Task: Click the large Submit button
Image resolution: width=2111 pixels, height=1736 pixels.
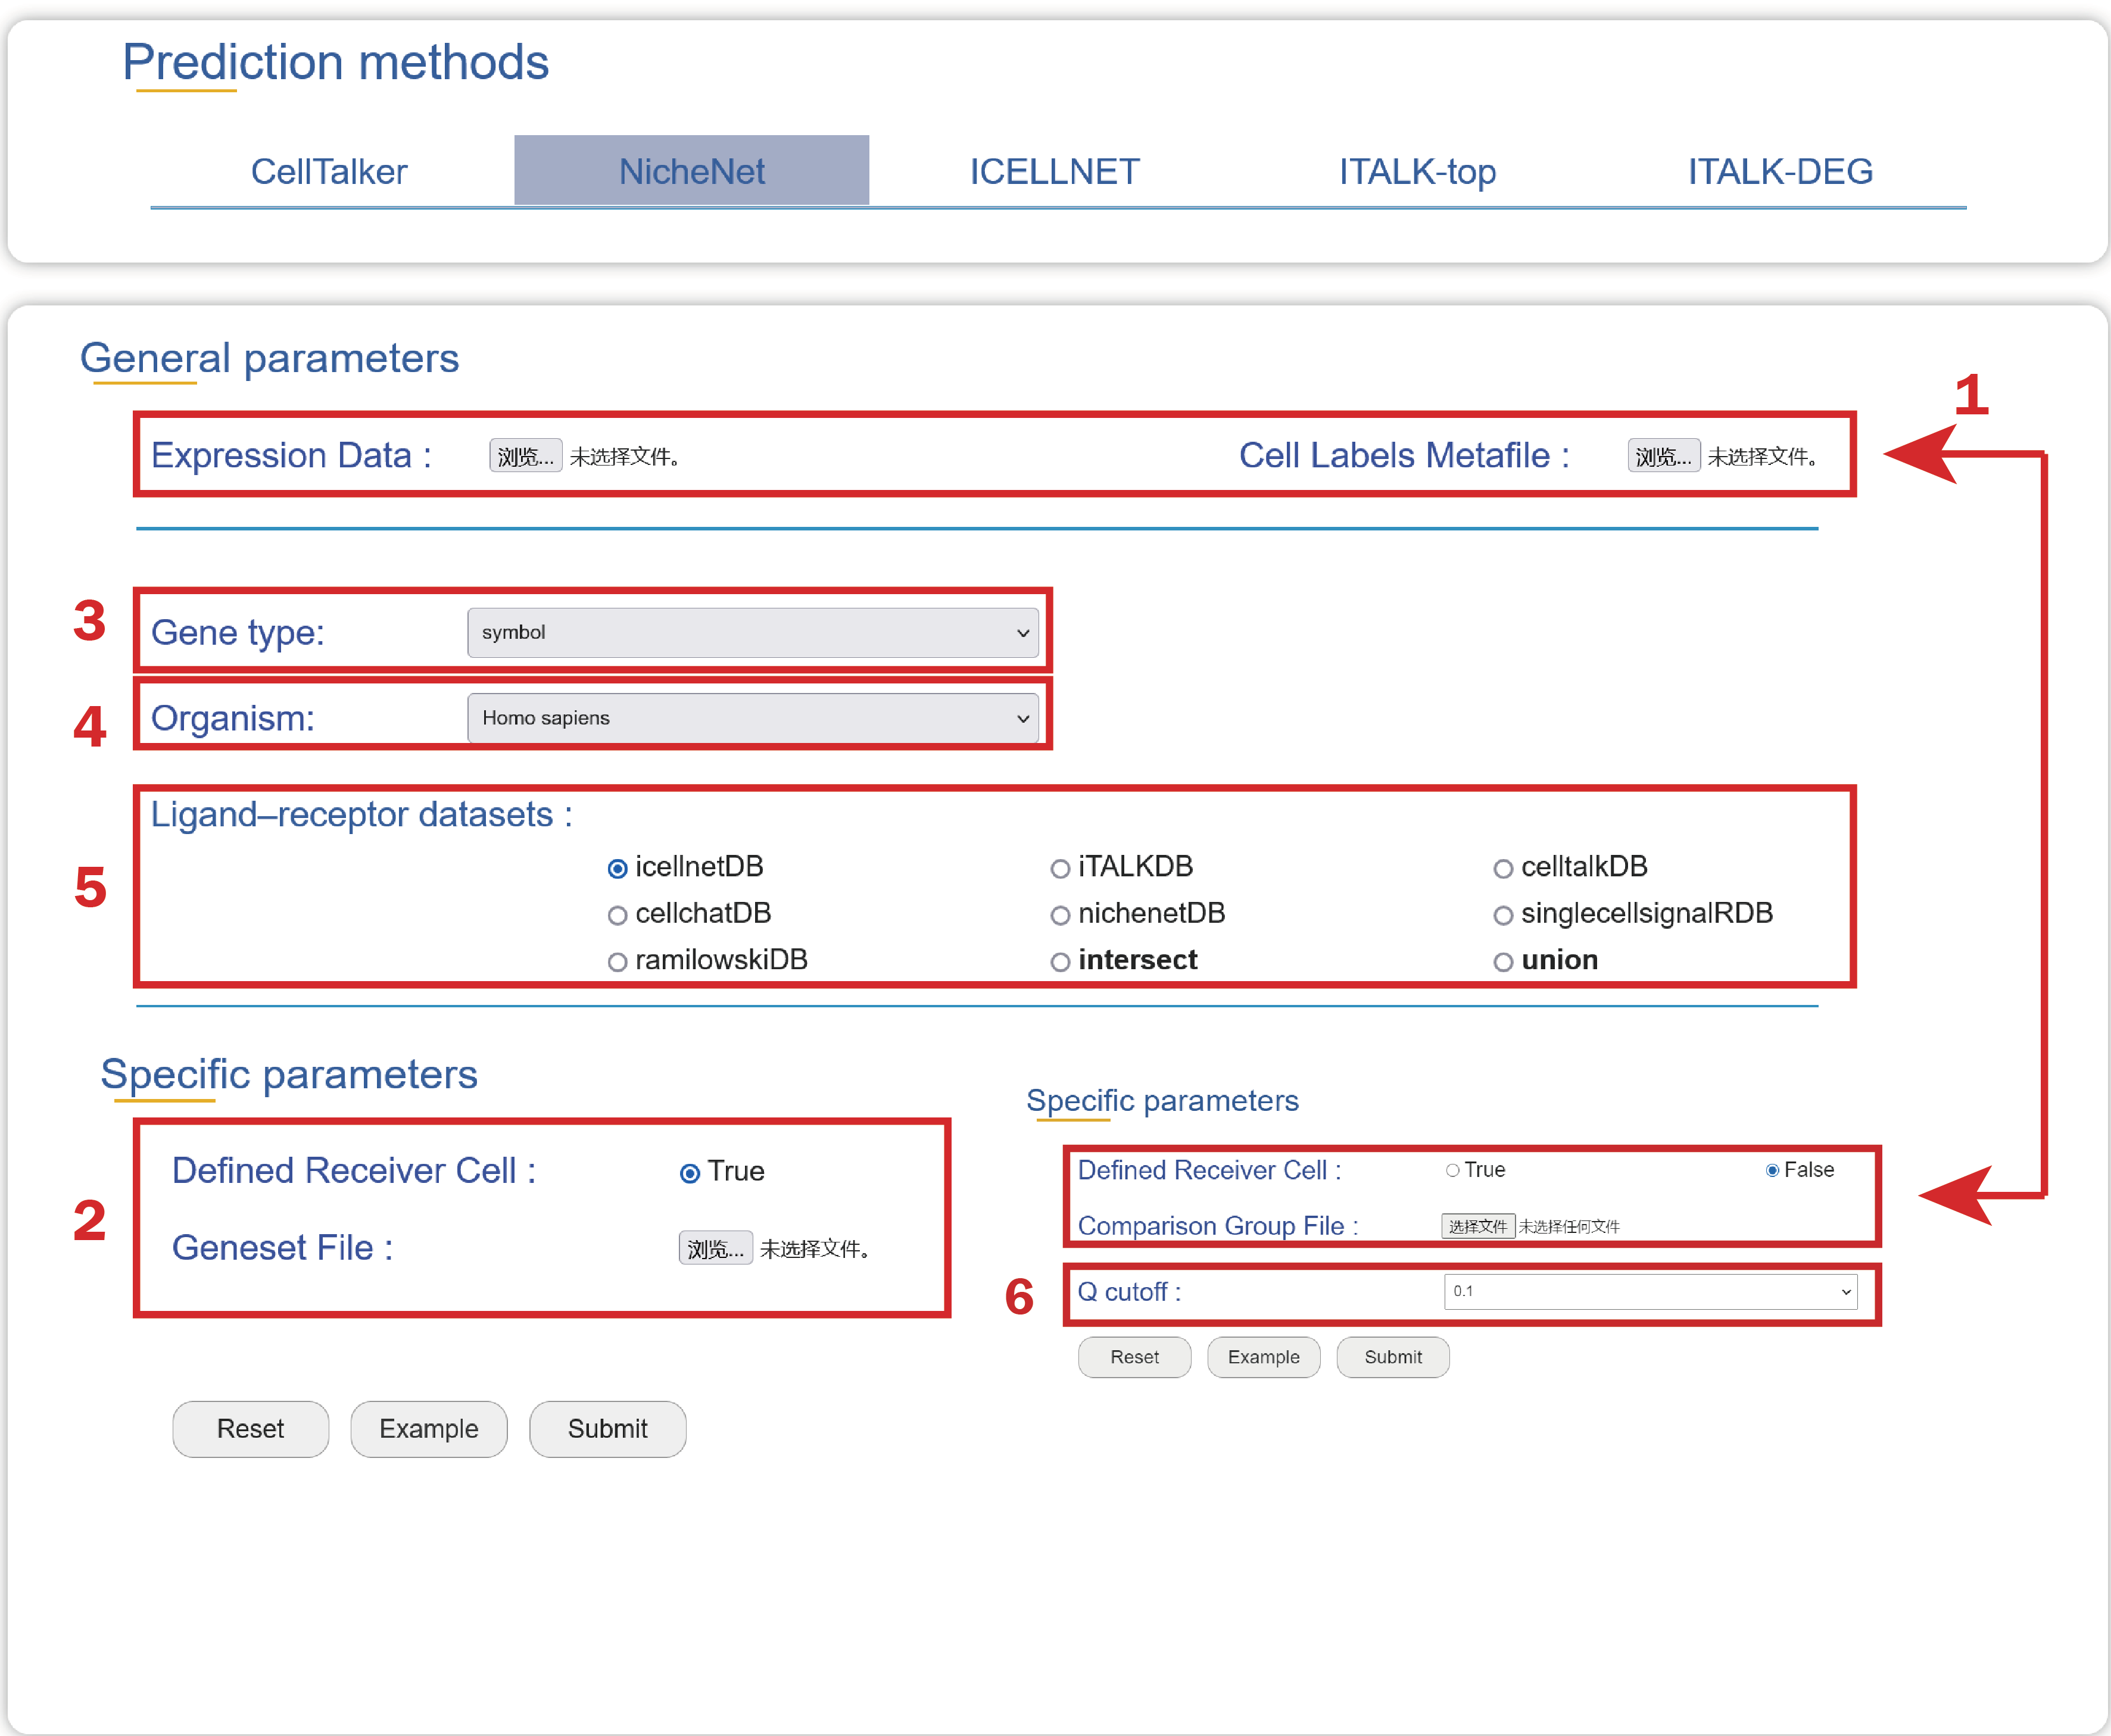Action: (x=607, y=1428)
